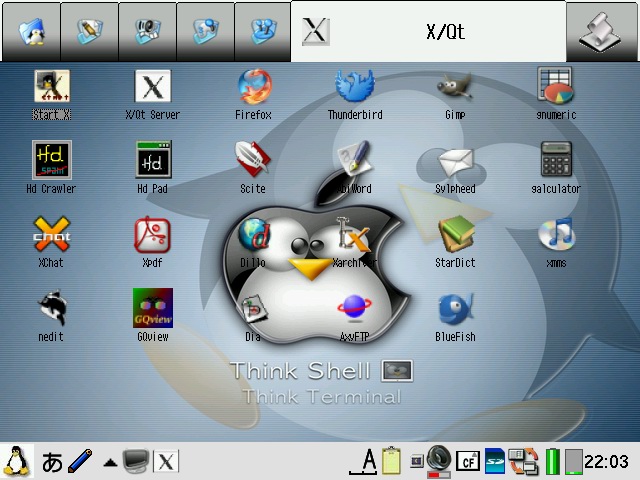This screenshot has height=480, width=640.
Task: Open the Xpdf viewer icon
Action: pos(152,236)
